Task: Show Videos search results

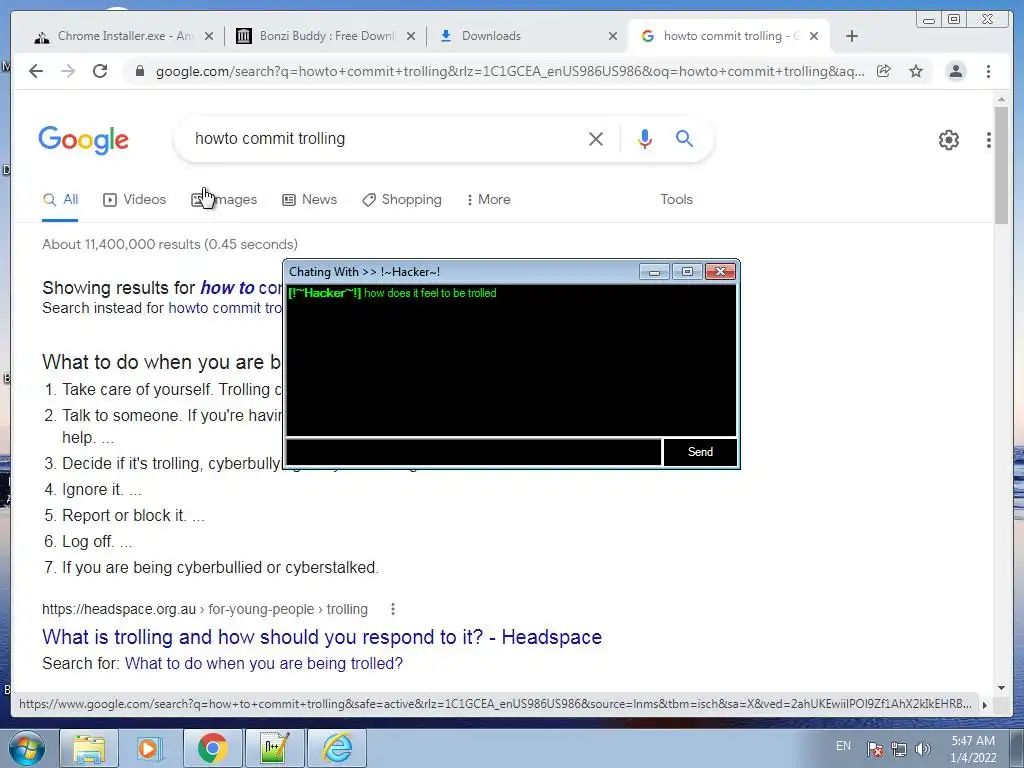Action: (x=135, y=199)
